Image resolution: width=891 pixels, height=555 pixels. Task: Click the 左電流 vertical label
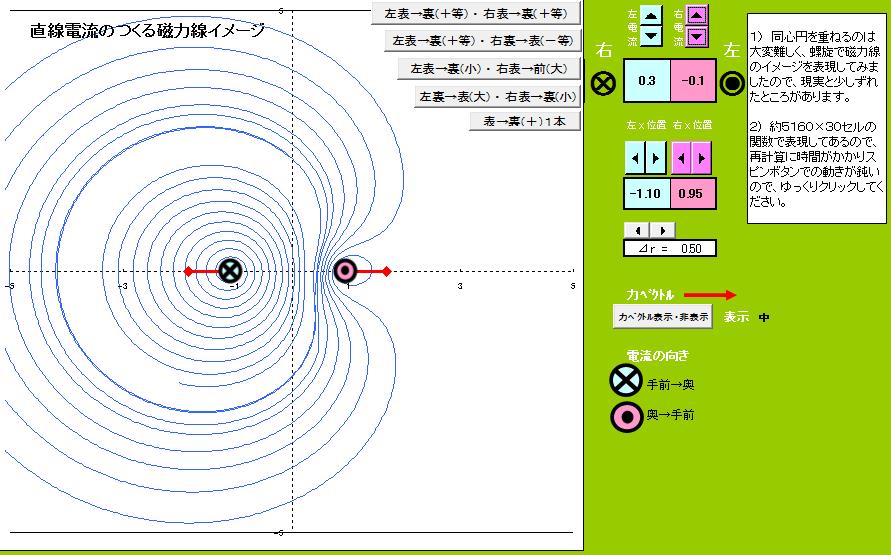point(632,27)
